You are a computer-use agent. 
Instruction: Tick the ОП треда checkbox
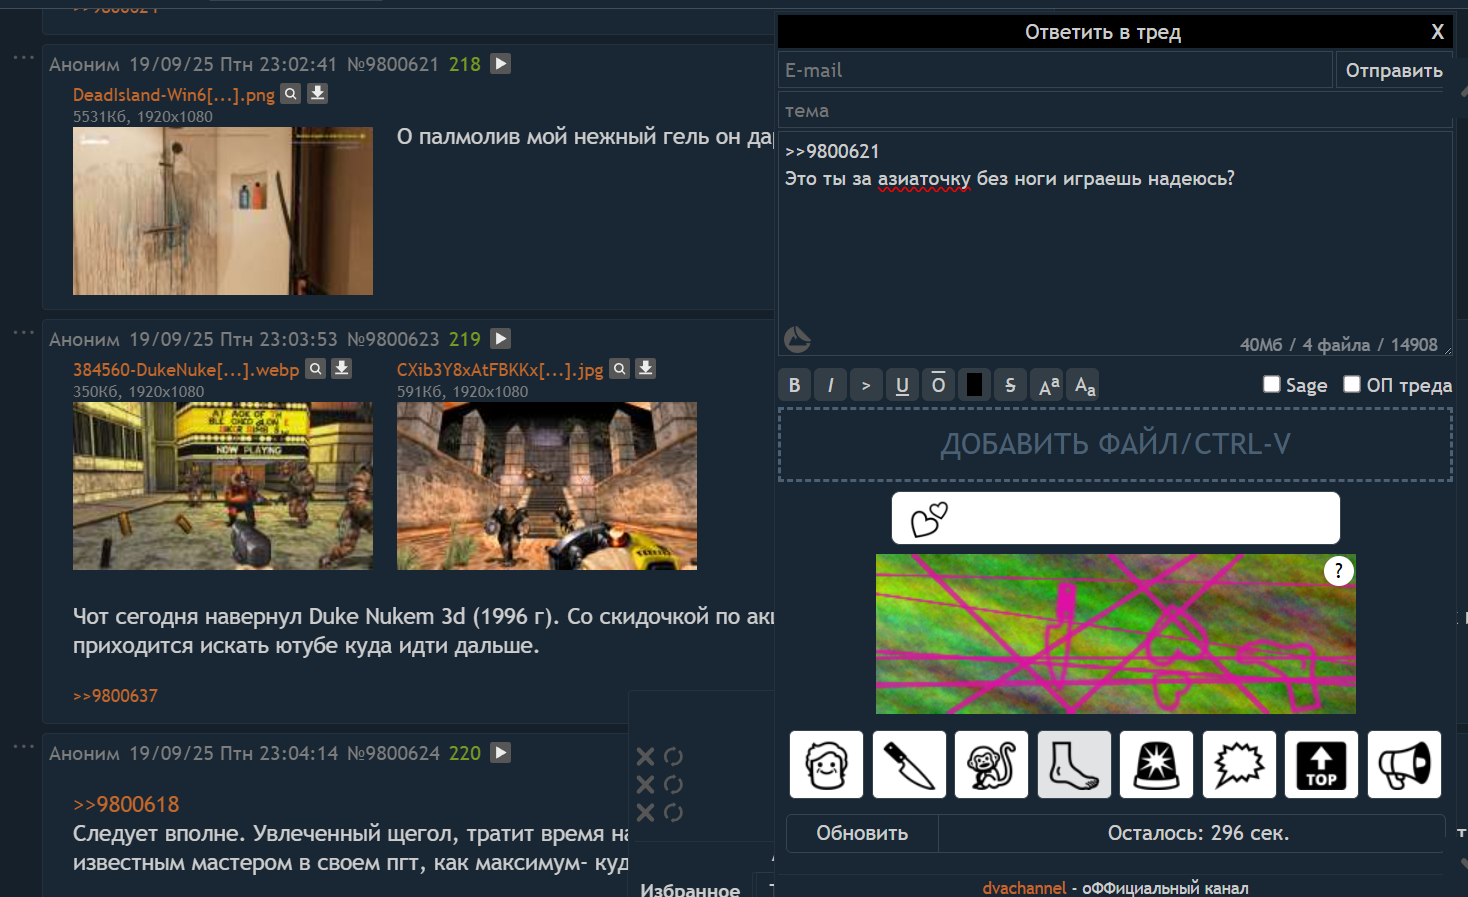[x=1352, y=385]
